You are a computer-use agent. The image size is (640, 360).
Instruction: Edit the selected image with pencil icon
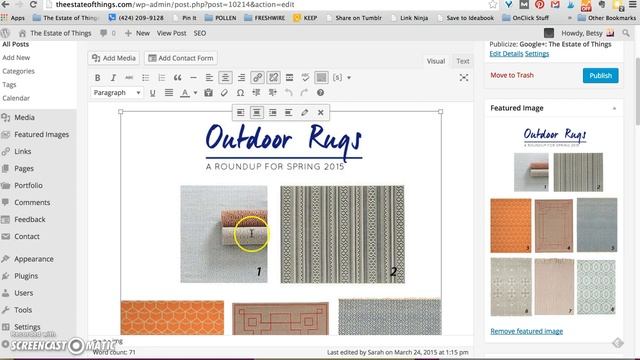tap(304, 113)
